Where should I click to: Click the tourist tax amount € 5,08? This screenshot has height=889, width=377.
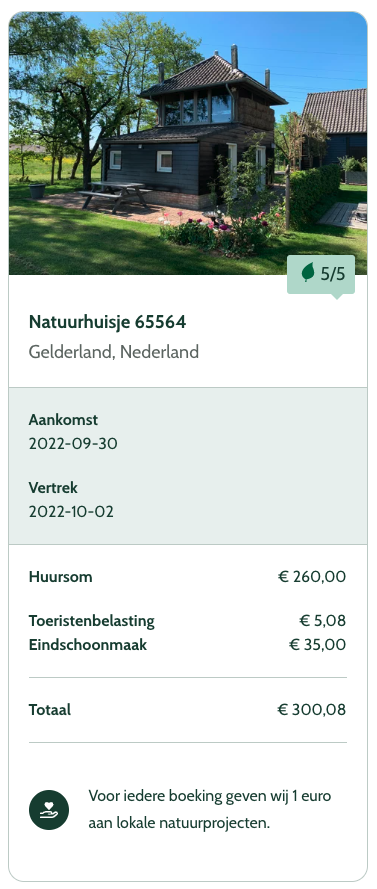323,621
